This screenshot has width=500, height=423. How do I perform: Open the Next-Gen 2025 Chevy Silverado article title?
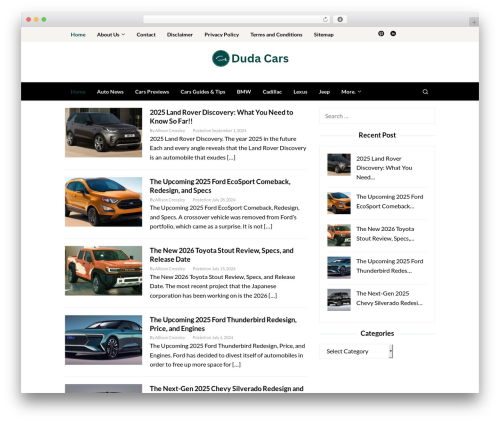pos(226,389)
